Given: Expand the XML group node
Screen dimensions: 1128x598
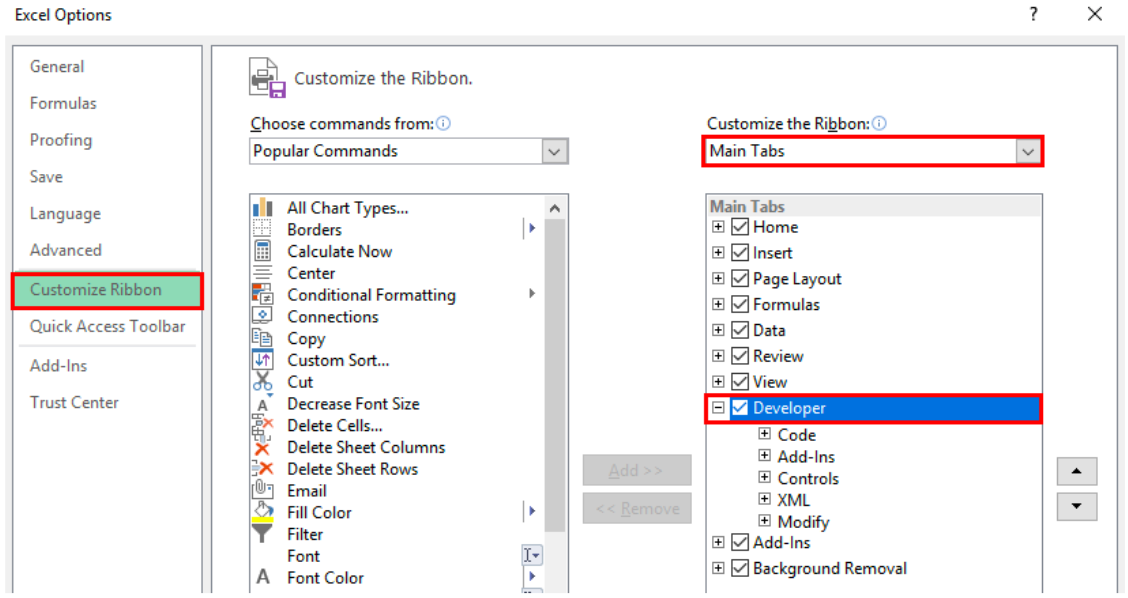Looking at the screenshot, I should [765, 499].
